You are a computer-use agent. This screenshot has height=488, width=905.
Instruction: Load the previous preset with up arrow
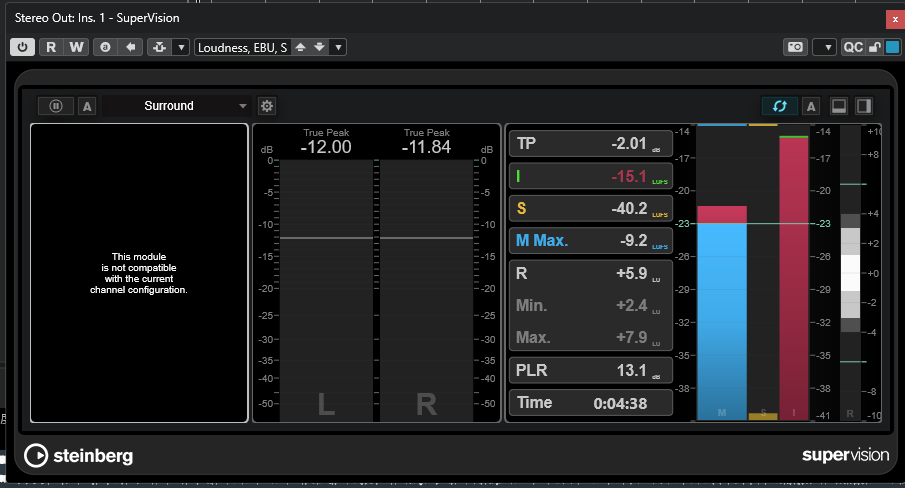click(x=301, y=47)
